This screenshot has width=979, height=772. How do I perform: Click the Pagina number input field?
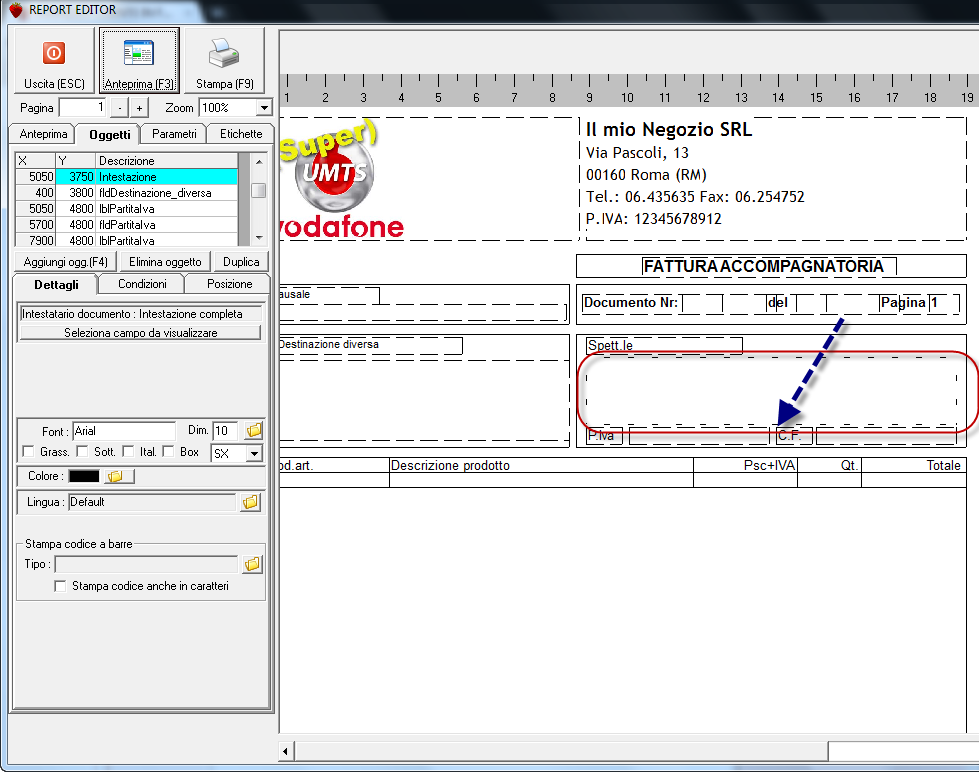(x=83, y=108)
